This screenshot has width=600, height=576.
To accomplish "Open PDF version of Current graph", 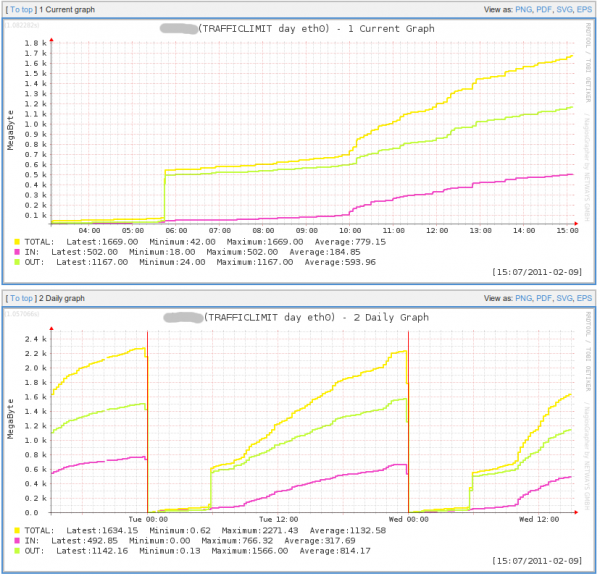I will [x=544, y=9].
